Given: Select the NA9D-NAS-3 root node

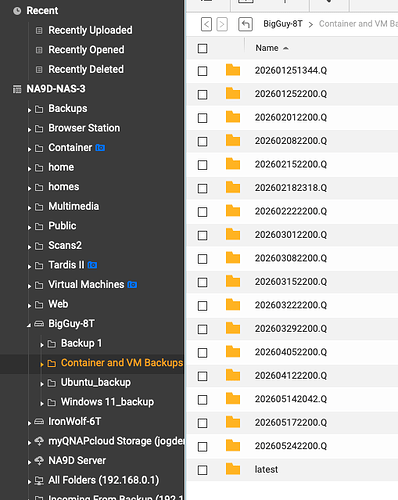Looking at the screenshot, I should (56, 89).
